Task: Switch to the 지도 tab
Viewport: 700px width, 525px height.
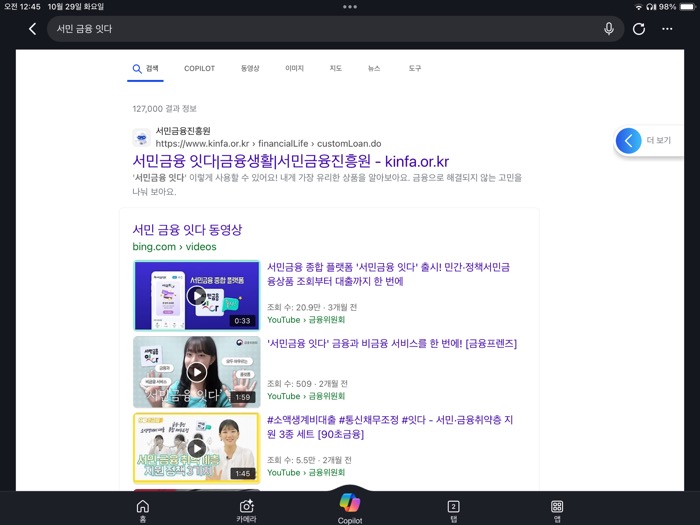Action: pyautogui.click(x=336, y=68)
